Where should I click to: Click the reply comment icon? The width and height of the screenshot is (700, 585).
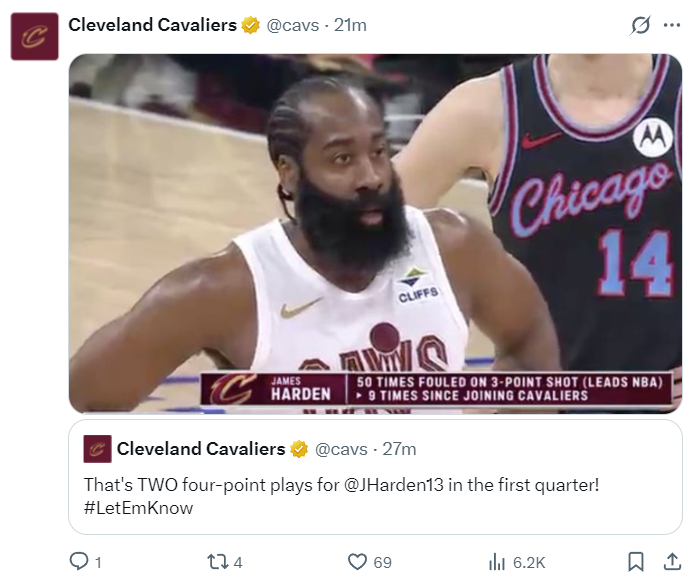point(79,562)
